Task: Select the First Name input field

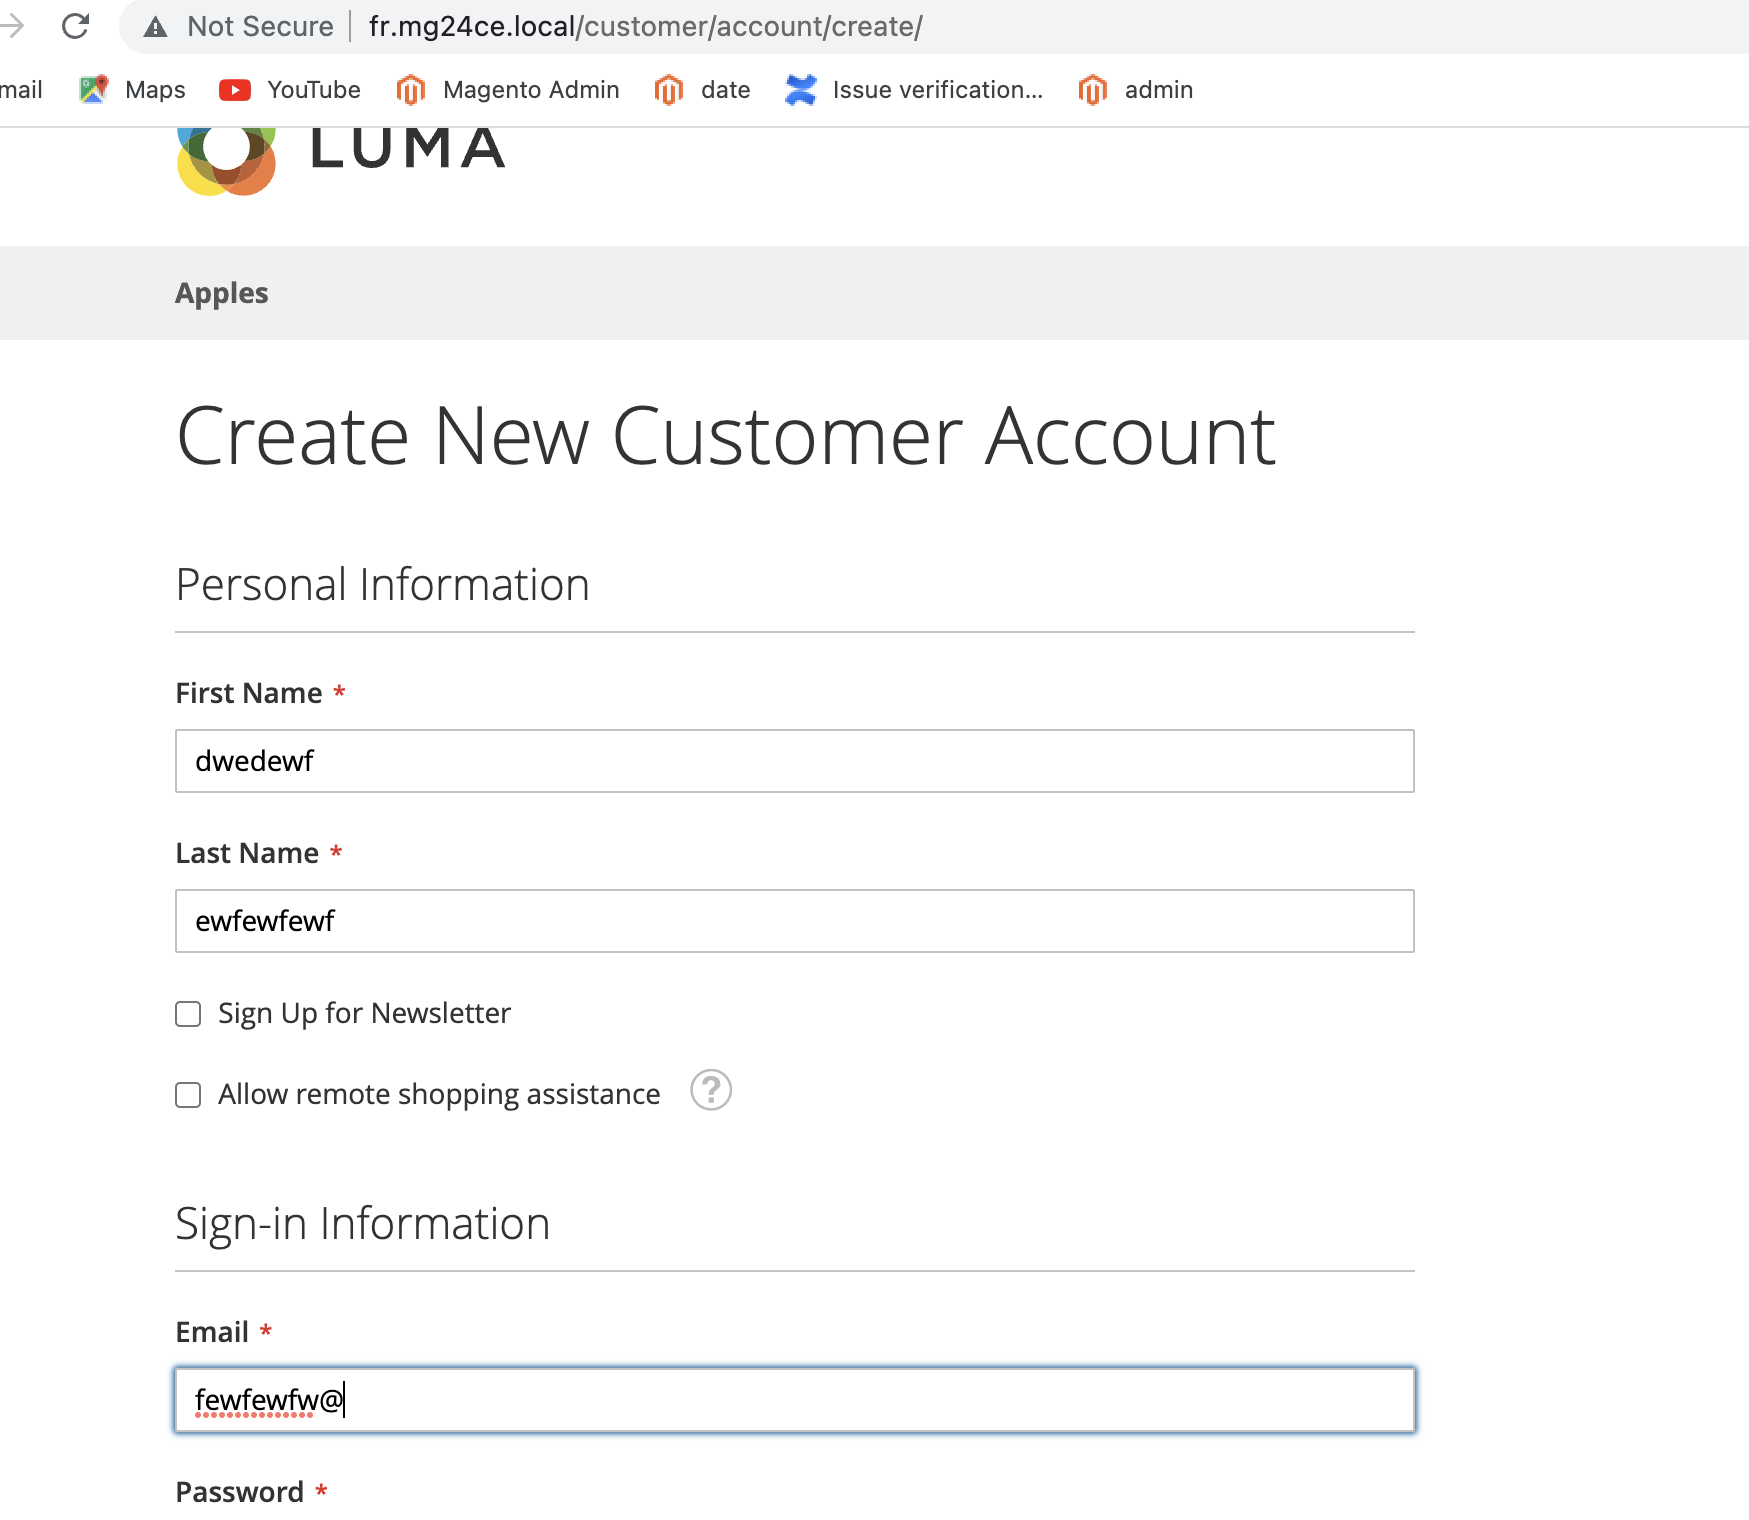Action: (x=795, y=761)
